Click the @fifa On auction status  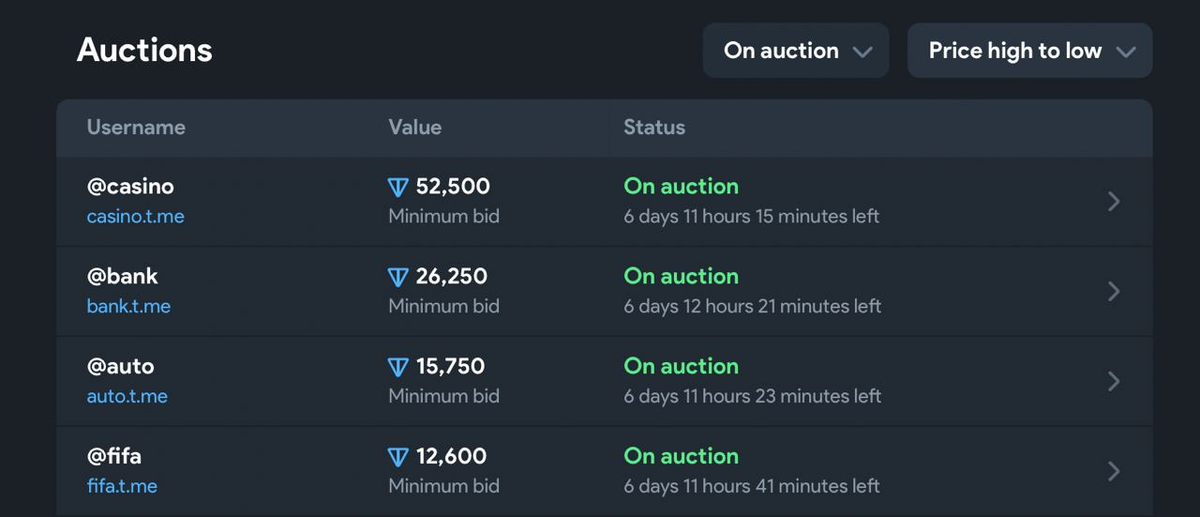pyautogui.click(x=681, y=456)
